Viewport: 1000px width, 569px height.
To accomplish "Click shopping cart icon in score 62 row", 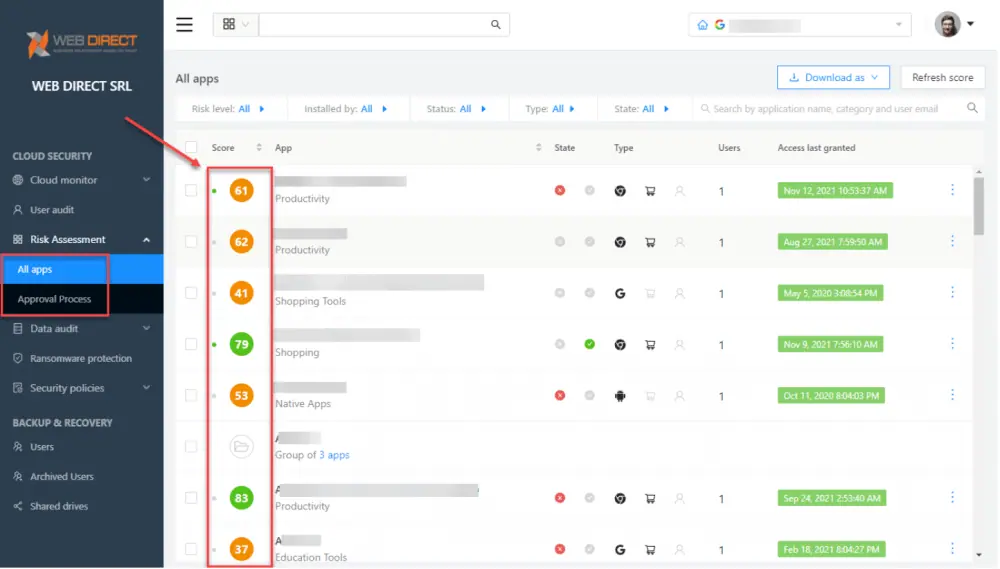I will tap(650, 242).
